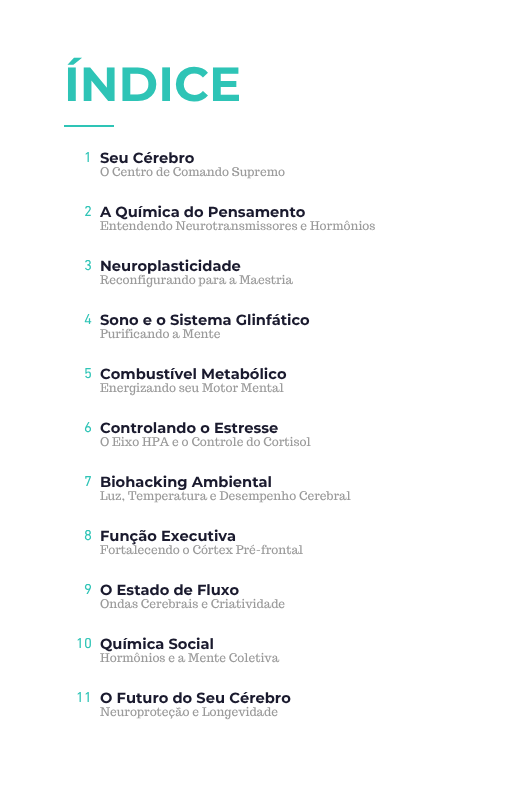Select Combustível Metabólico chapter heading
The image size is (512, 800).
(193, 374)
